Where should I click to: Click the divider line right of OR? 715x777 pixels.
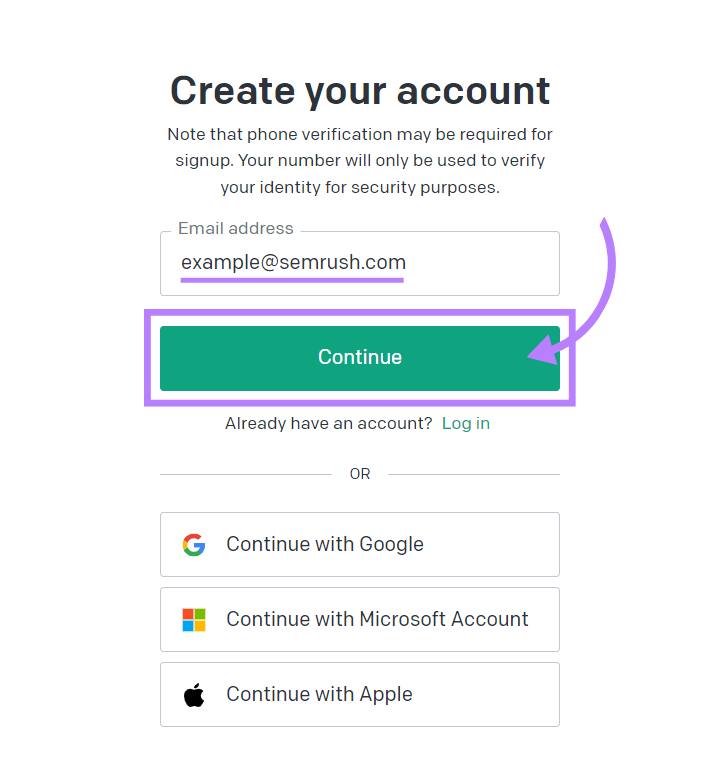pos(474,474)
